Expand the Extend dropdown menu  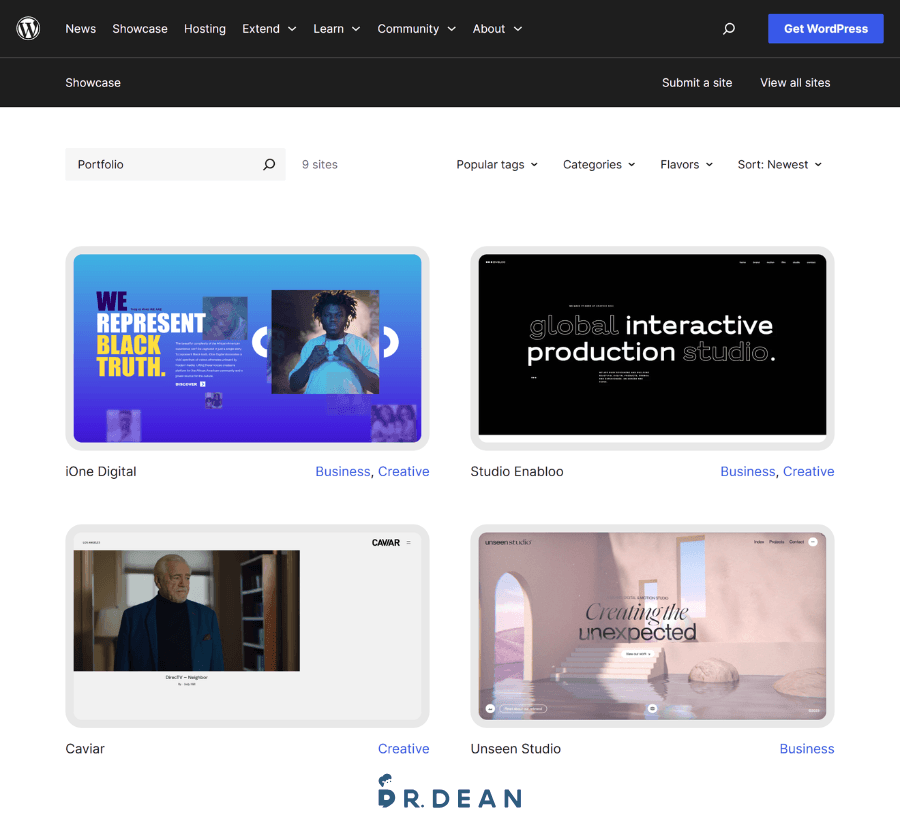(x=269, y=29)
